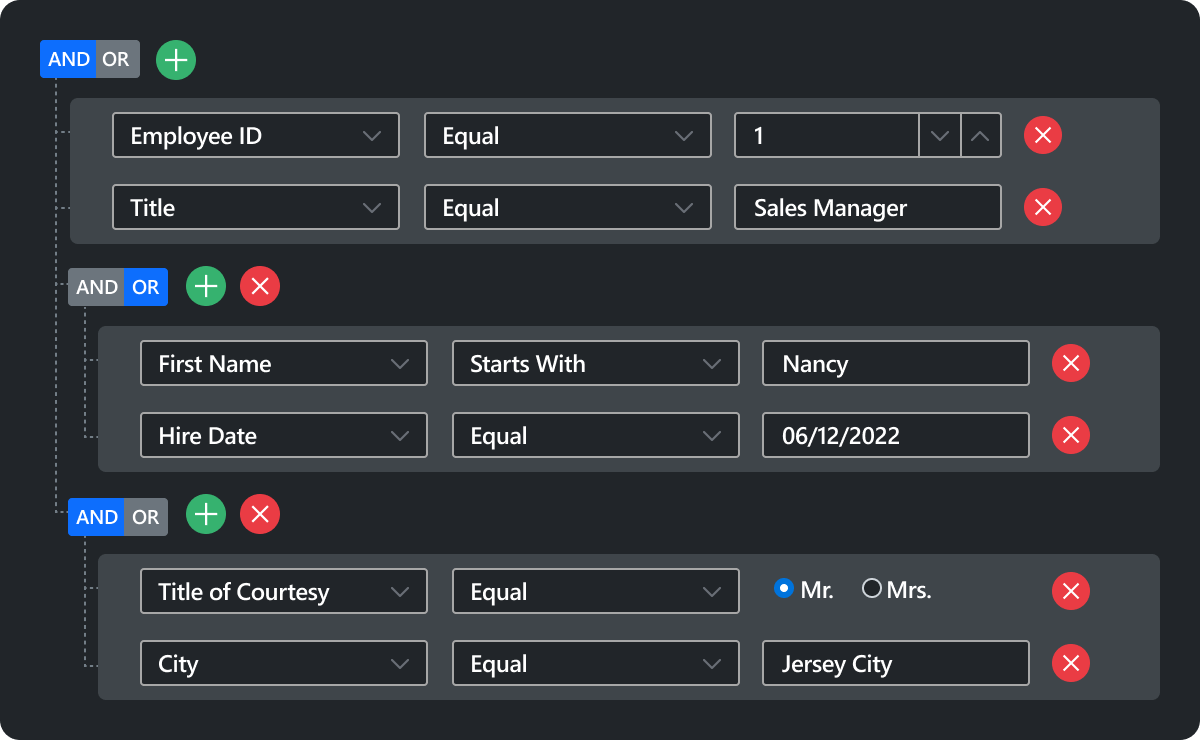Remove the First Name Nancy rule
1200x740 pixels.
[1070, 363]
